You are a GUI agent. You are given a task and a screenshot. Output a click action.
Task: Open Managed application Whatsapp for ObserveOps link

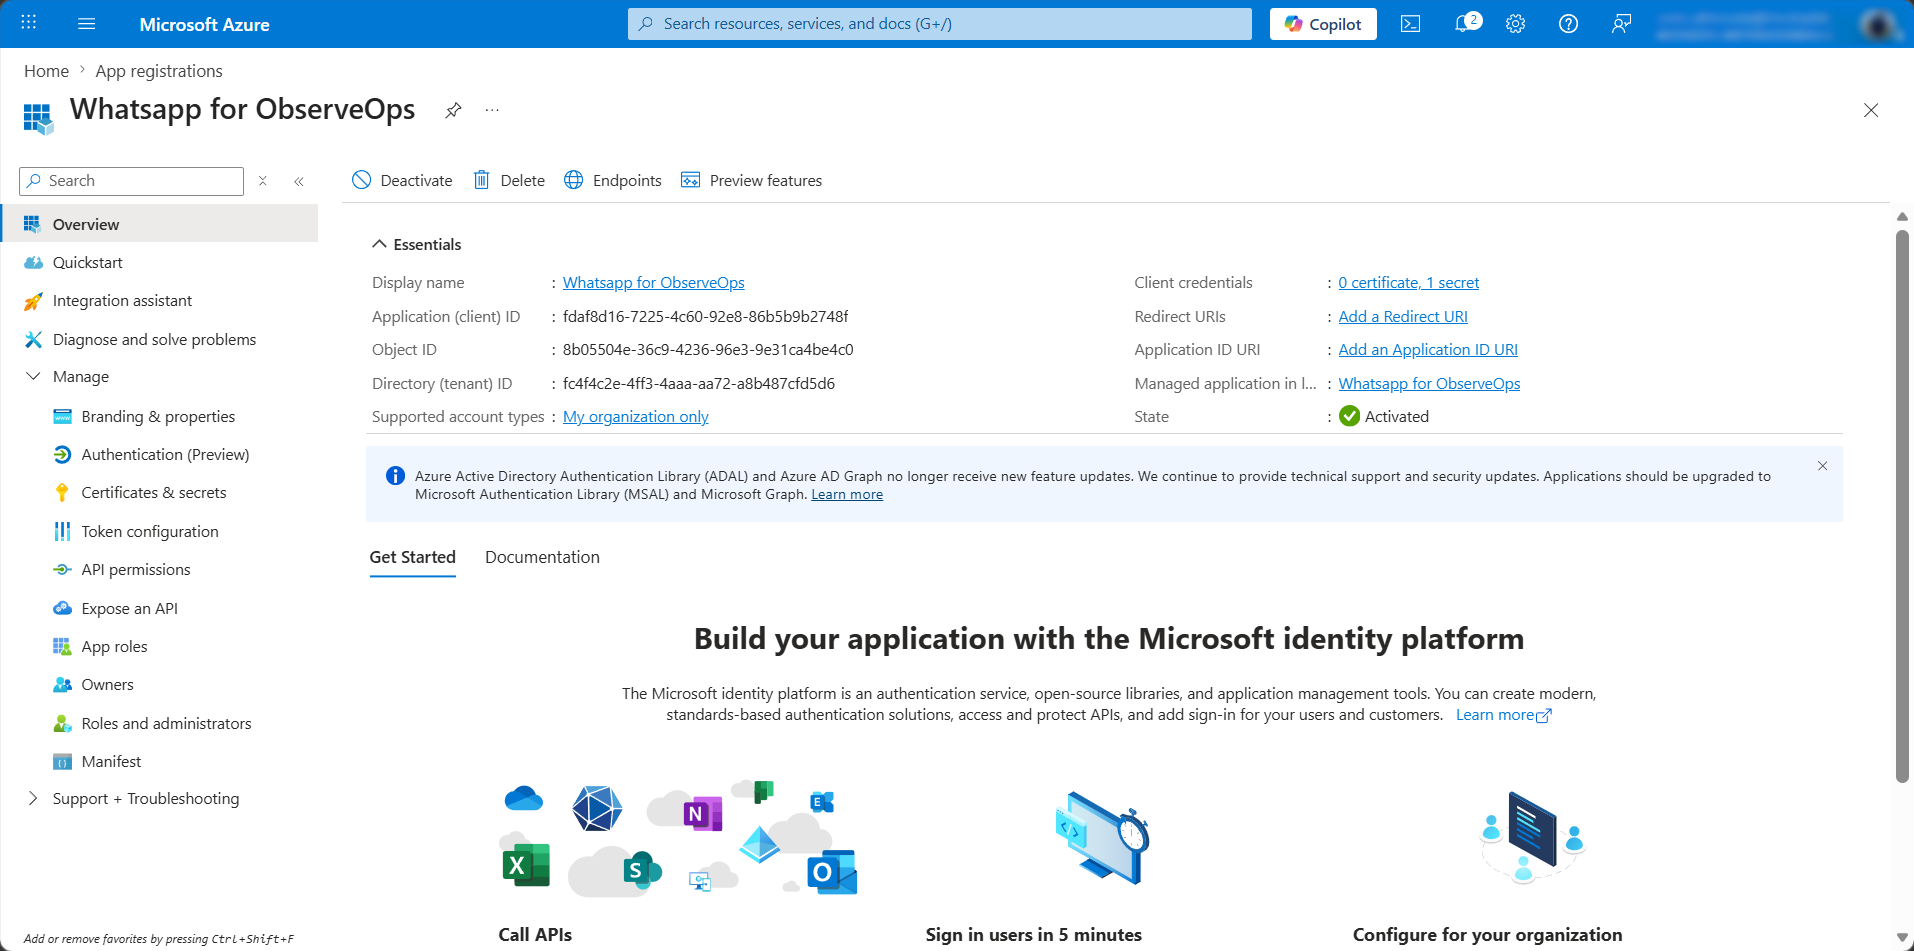[1429, 384]
